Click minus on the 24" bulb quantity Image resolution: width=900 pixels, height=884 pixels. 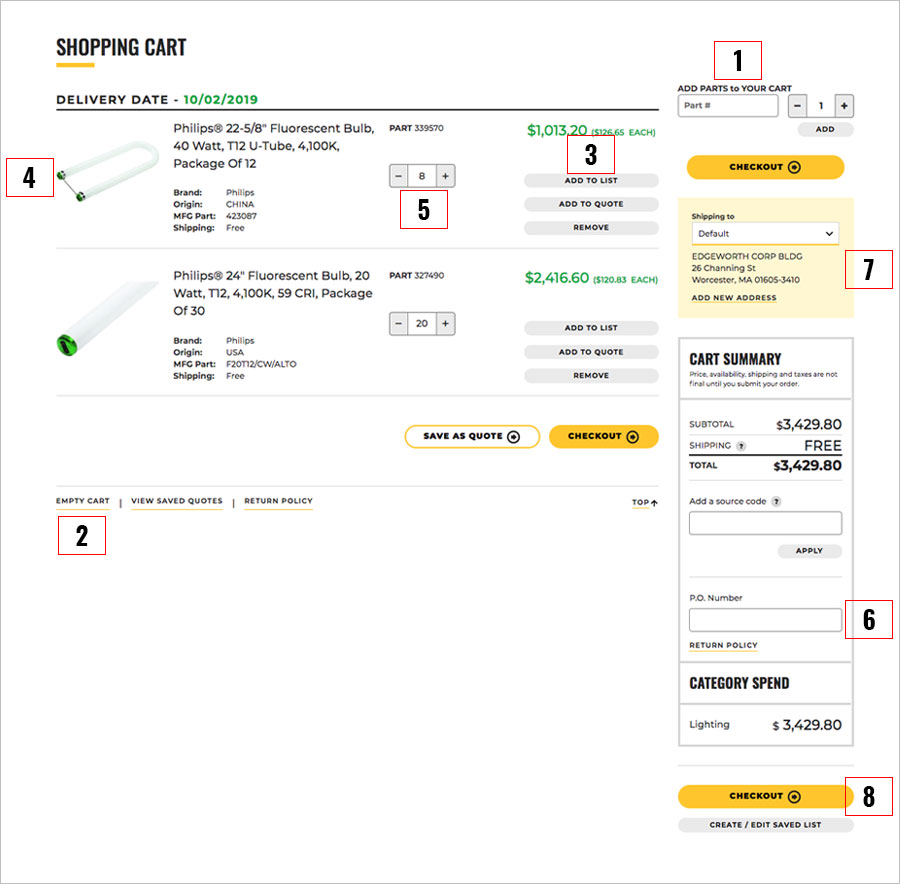pos(399,324)
